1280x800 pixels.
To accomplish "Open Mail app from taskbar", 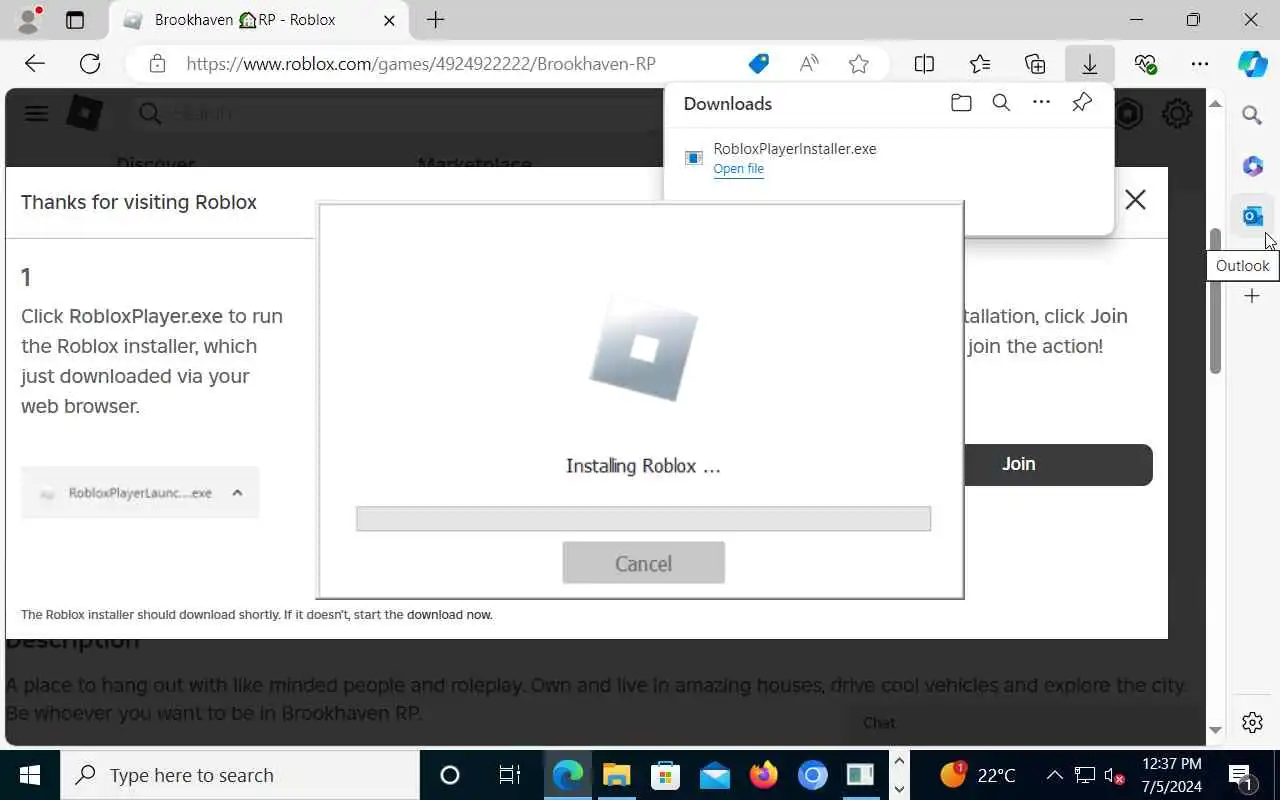I will pyautogui.click(x=714, y=775).
